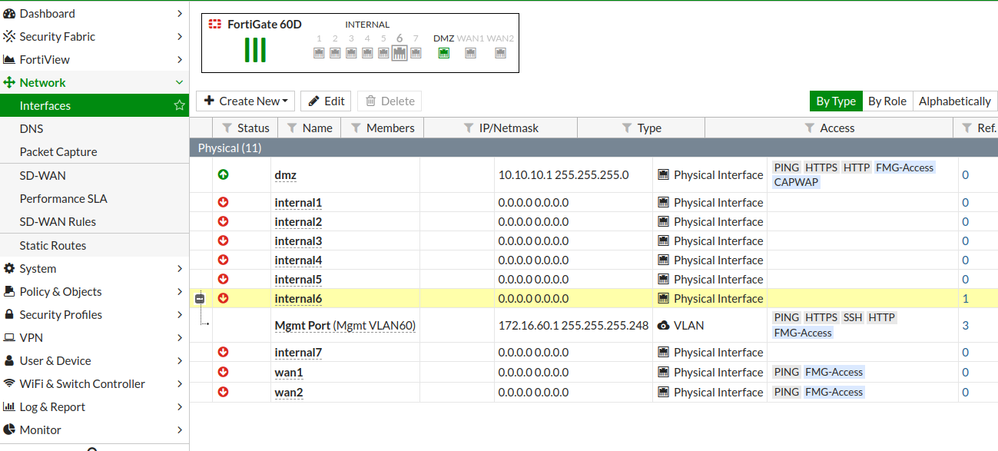Image resolution: width=998 pixels, height=451 pixels.
Task: Click the VPN laptop icon
Action: tap(9, 338)
